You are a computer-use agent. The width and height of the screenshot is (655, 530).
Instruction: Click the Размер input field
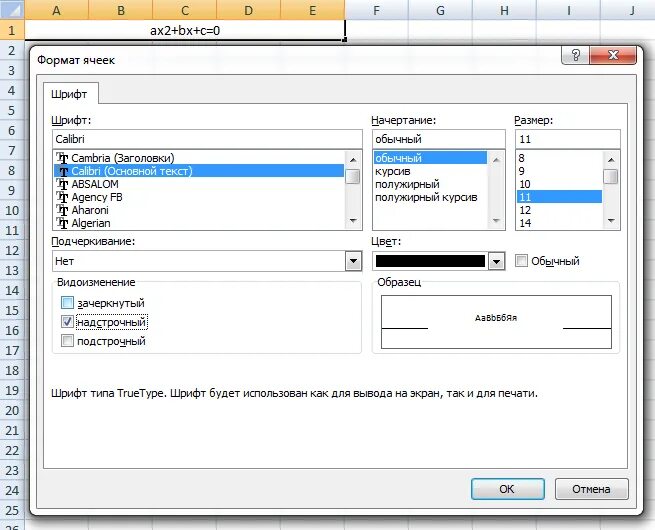pos(568,139)
